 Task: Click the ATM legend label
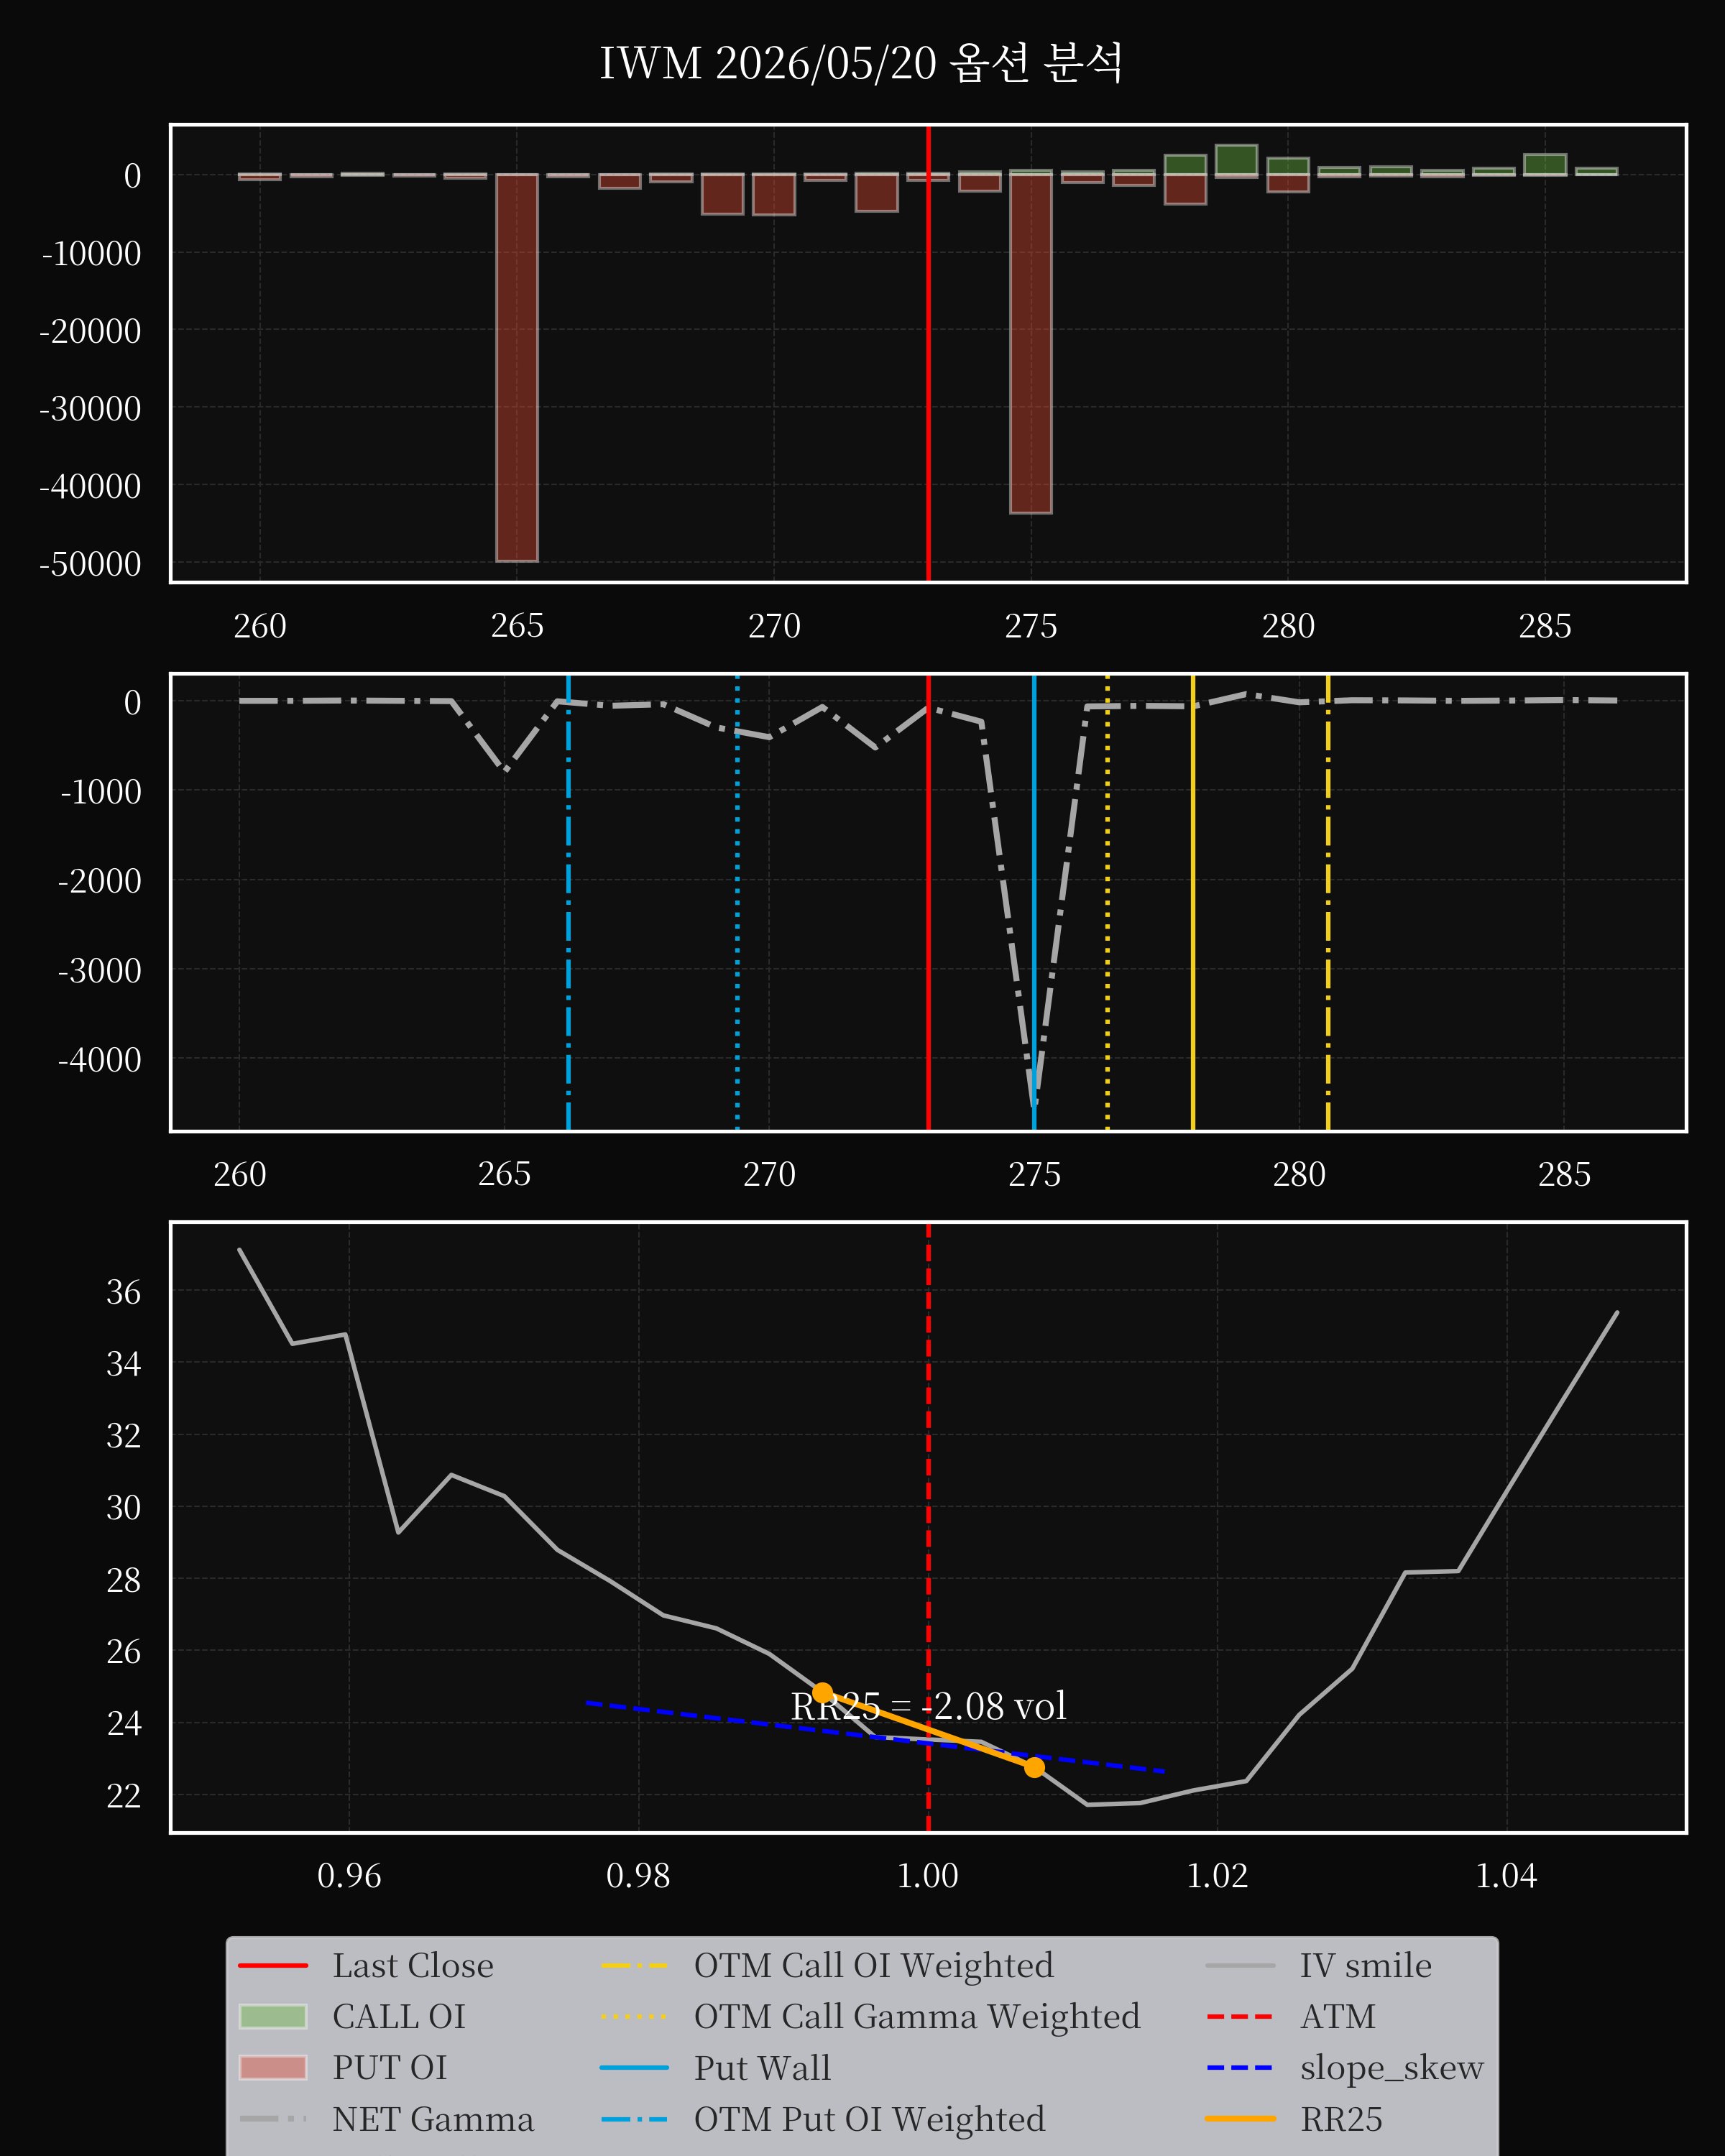[x=1337, y=2016]
